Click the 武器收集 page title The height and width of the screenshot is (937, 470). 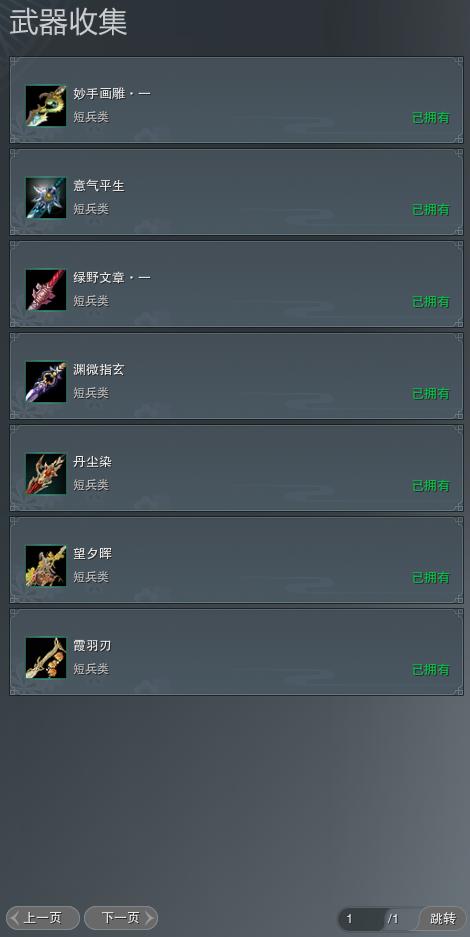68,23
